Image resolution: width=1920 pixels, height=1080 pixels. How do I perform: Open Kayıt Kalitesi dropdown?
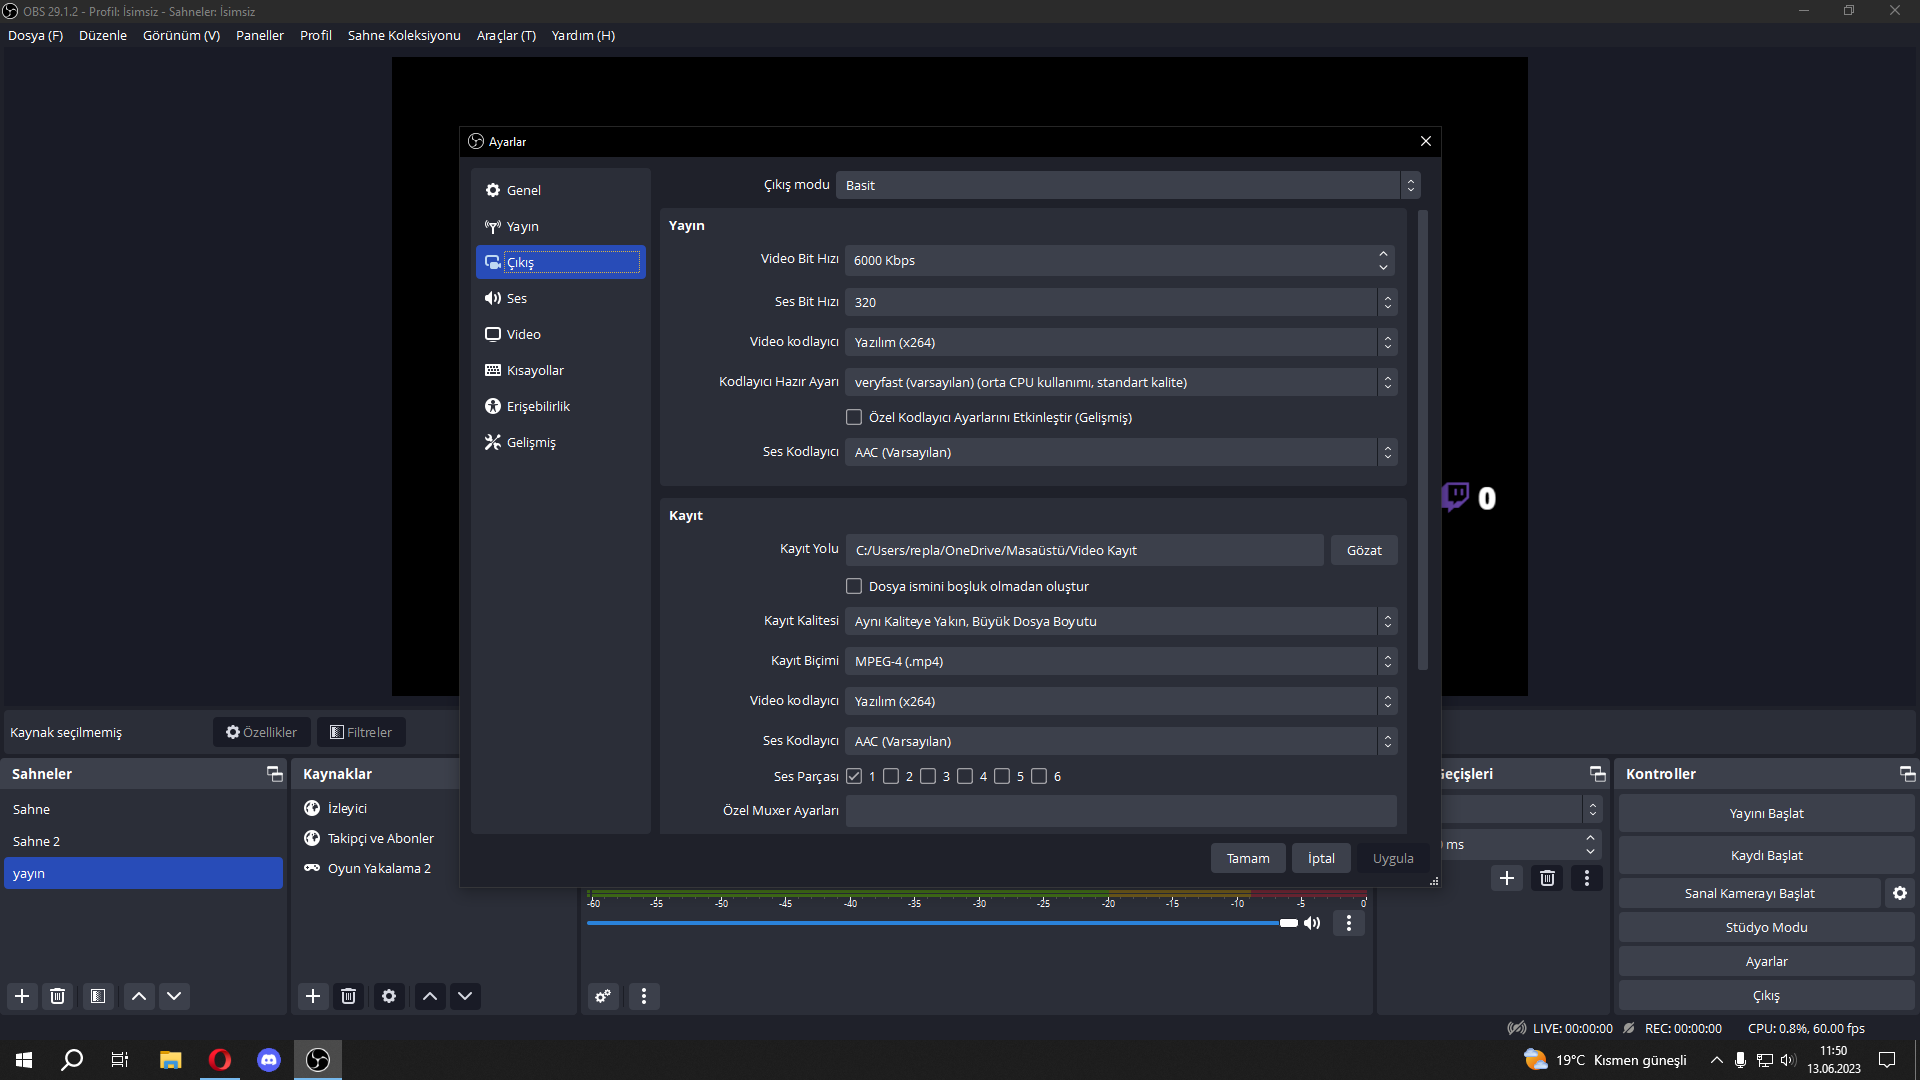(x=1121, y=621)
